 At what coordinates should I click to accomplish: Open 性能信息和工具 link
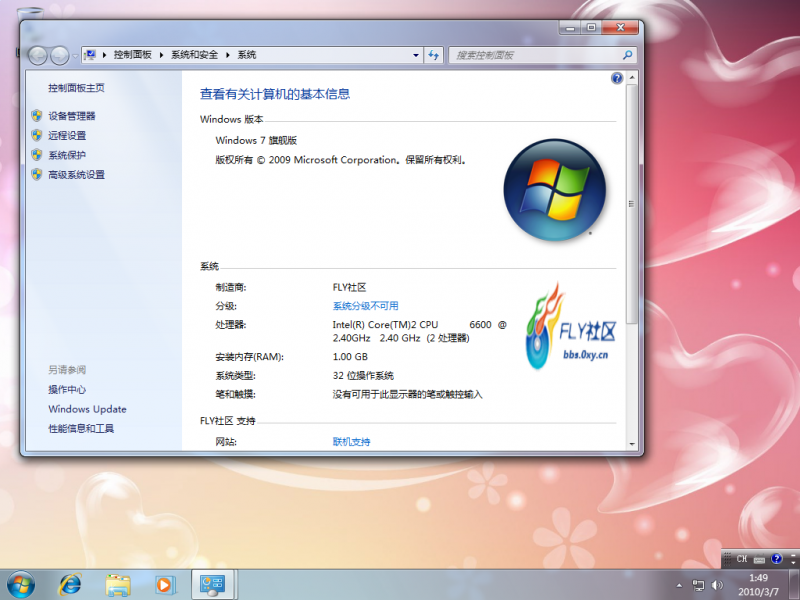pyautogui.click(x=81, y=429)
